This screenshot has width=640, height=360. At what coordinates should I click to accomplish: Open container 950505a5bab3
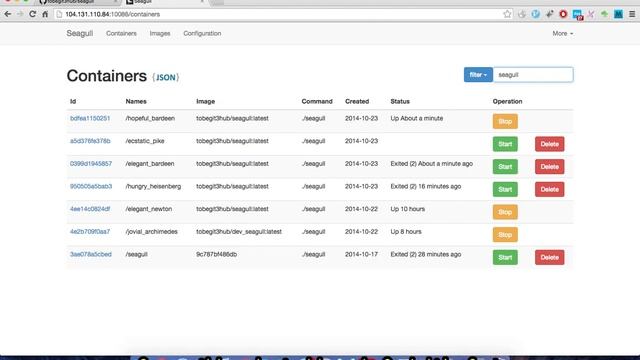pos(91,186)
